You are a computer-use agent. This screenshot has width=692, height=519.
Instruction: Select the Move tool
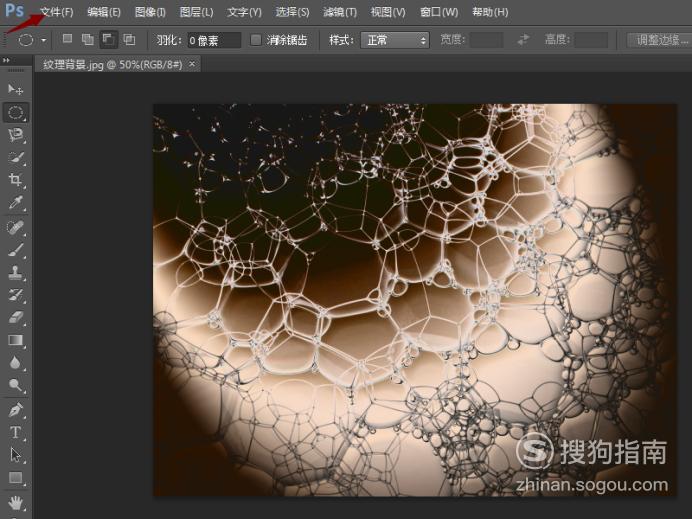(x=15, y=90)
